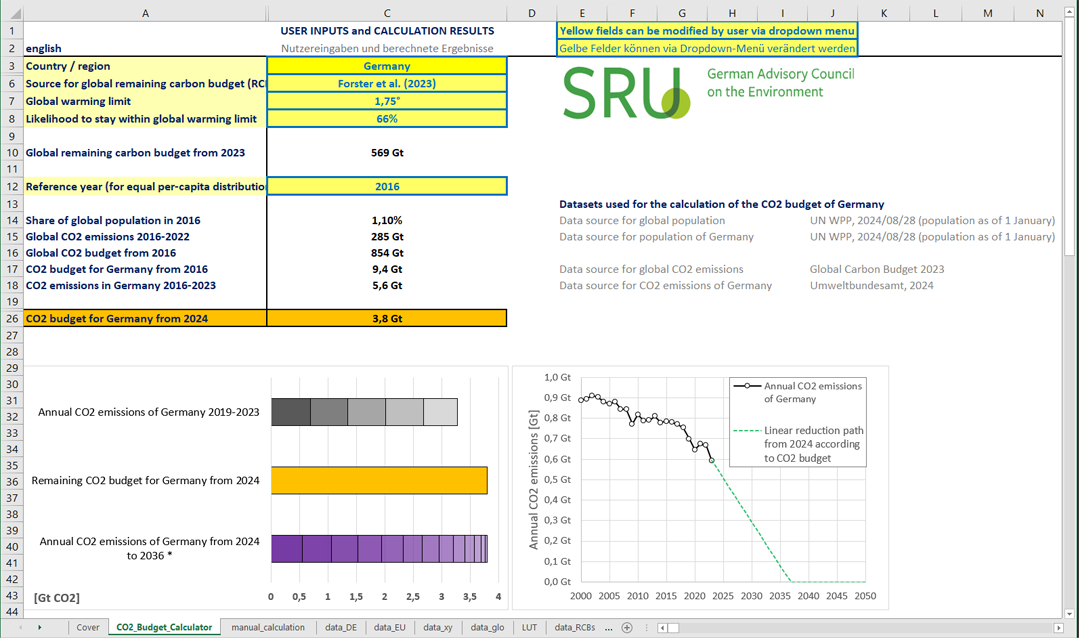
Task: Open the data_DE sheet tab
Action: click(341, 627)
